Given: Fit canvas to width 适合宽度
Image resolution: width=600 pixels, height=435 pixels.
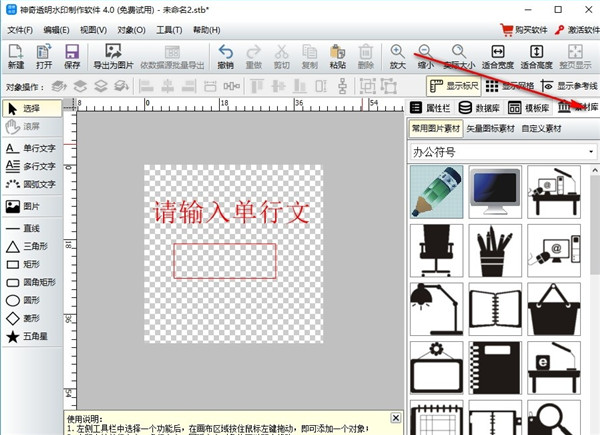Looking at the screenshot, I should point(497,56).
